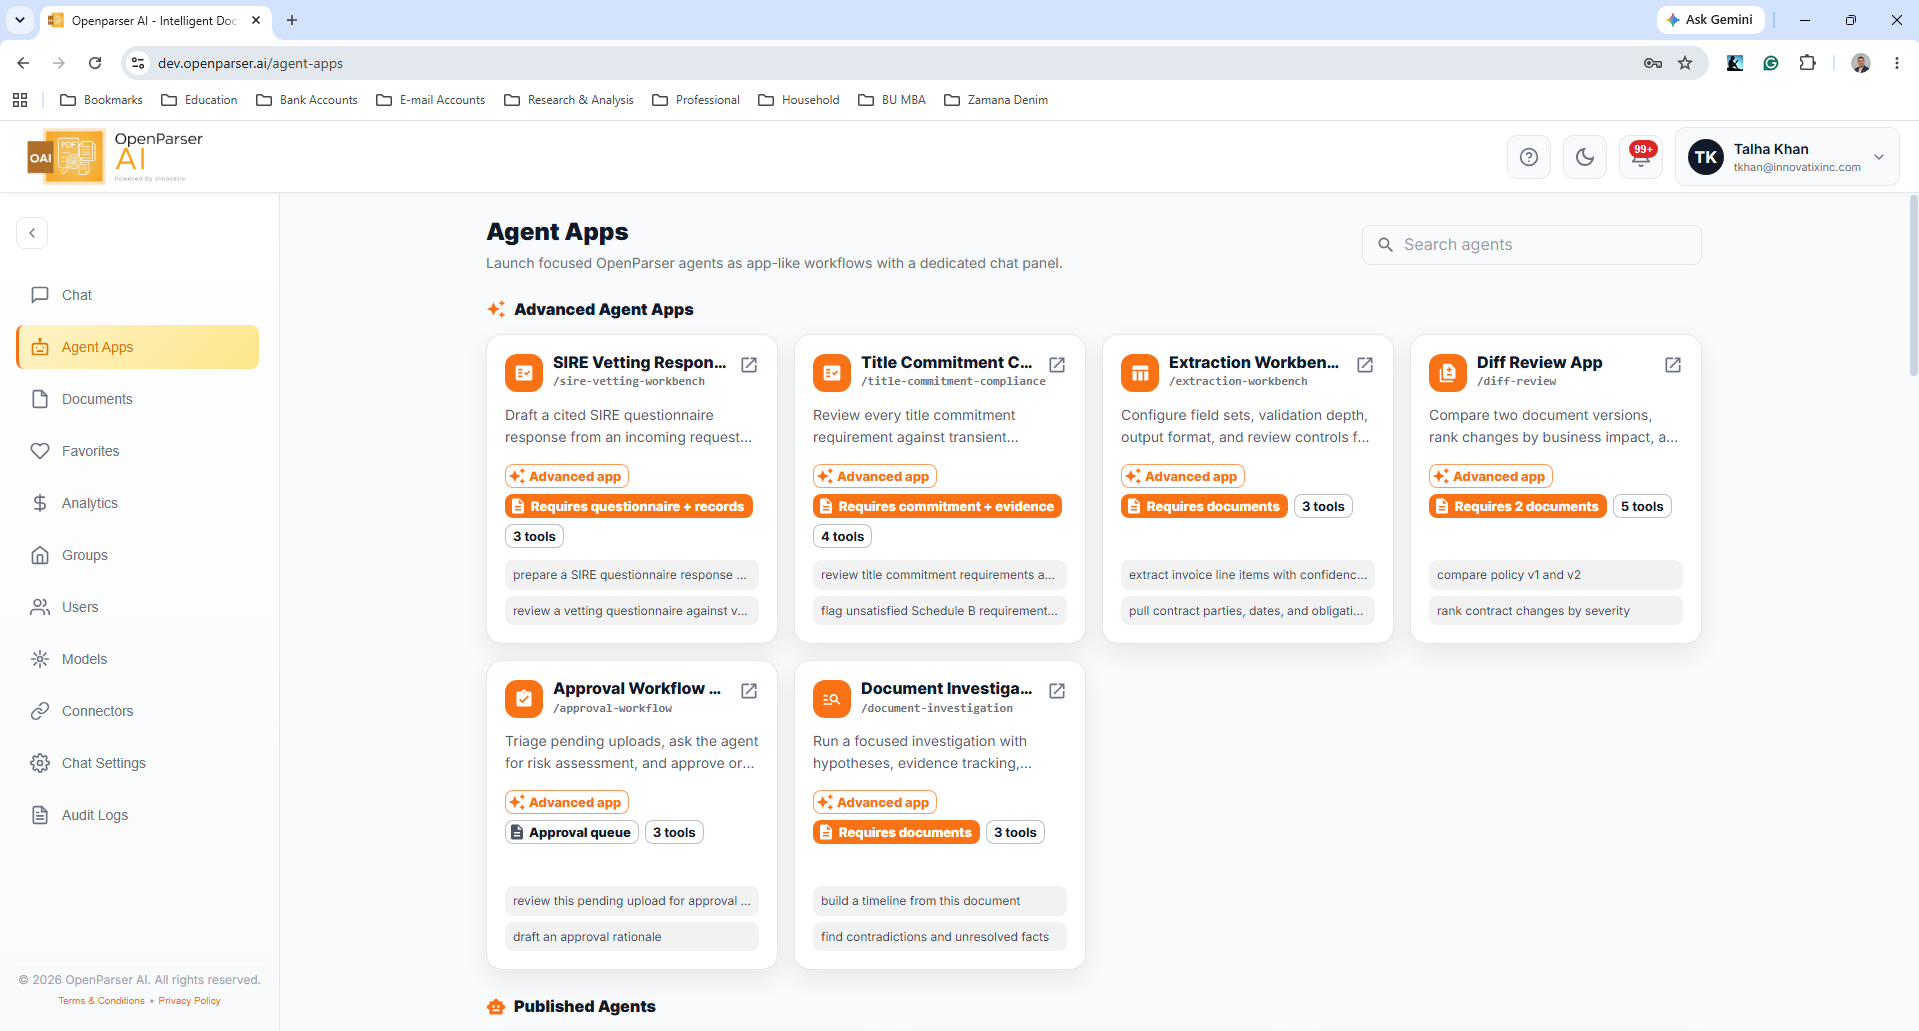1919x1031 pixels.
Task: Select prompt 'draft an approval rationale'
Action: [x=631, y=937]
